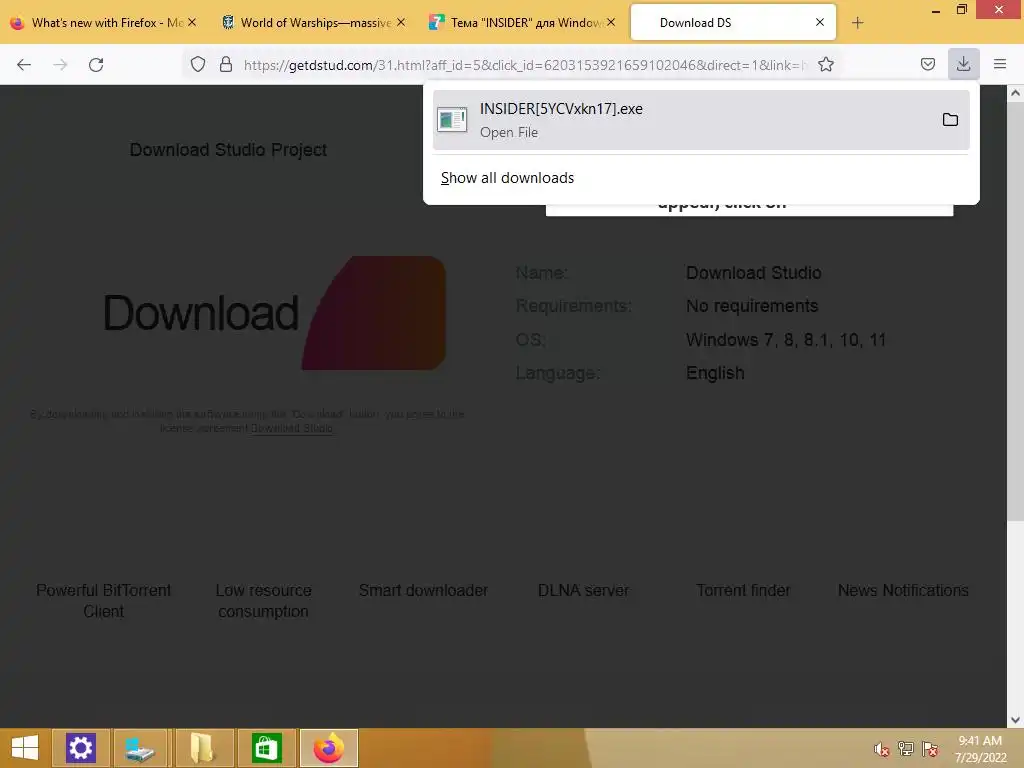Close the What's new with Firefox tab

click(192, 22)
